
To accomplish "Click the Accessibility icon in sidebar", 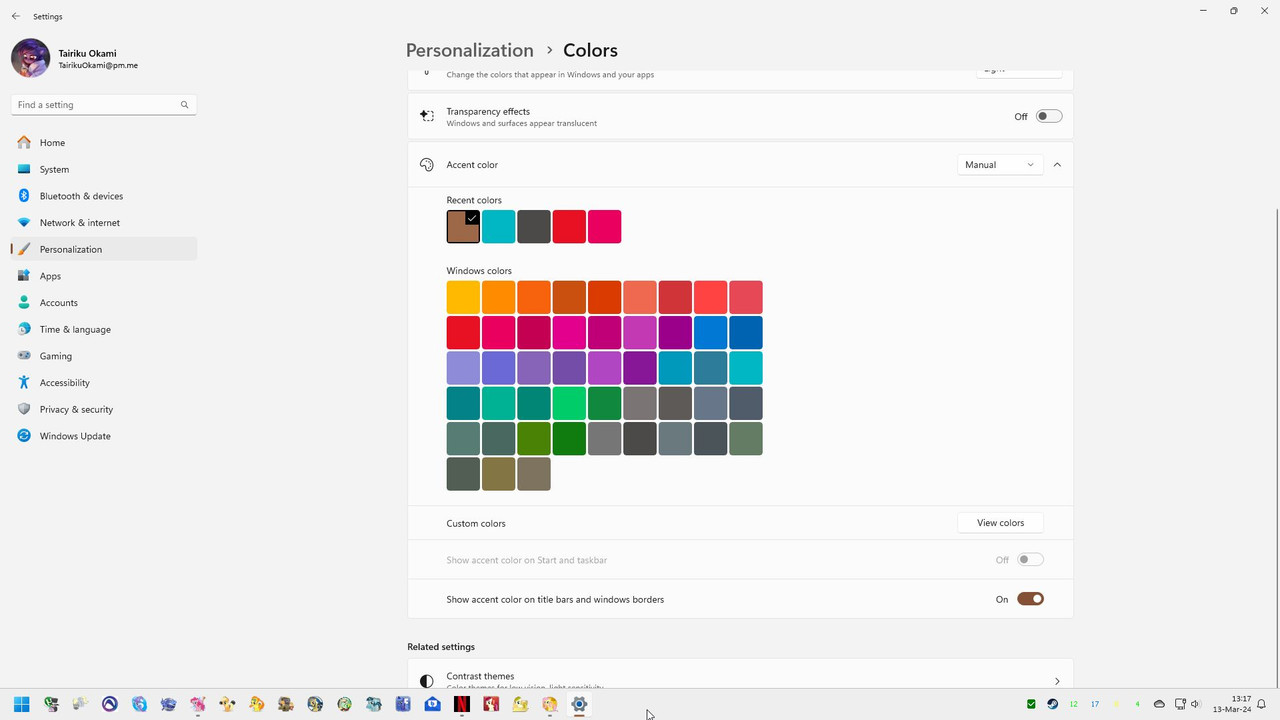I will (24, 382).
